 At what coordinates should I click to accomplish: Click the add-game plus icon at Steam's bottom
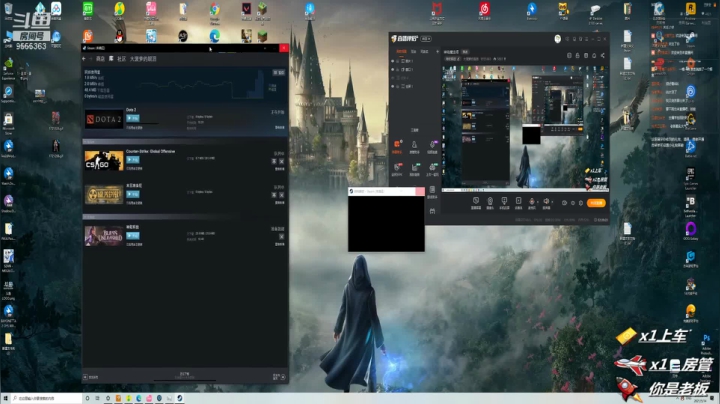(x=85, y=377)
